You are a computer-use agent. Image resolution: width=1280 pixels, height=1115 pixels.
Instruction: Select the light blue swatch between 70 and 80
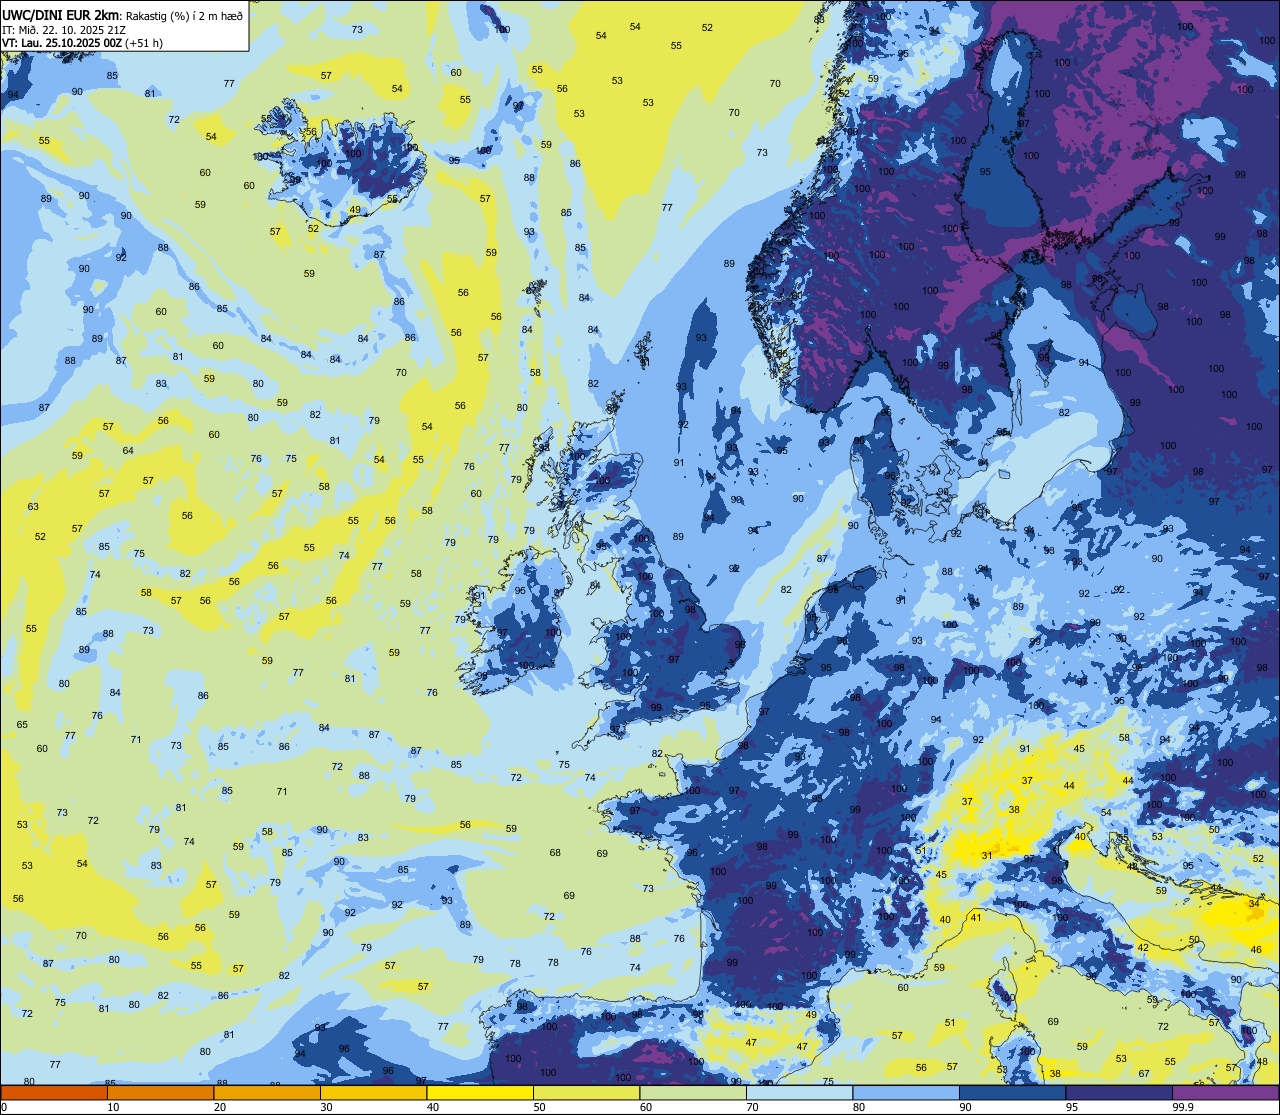[799, 1092]
